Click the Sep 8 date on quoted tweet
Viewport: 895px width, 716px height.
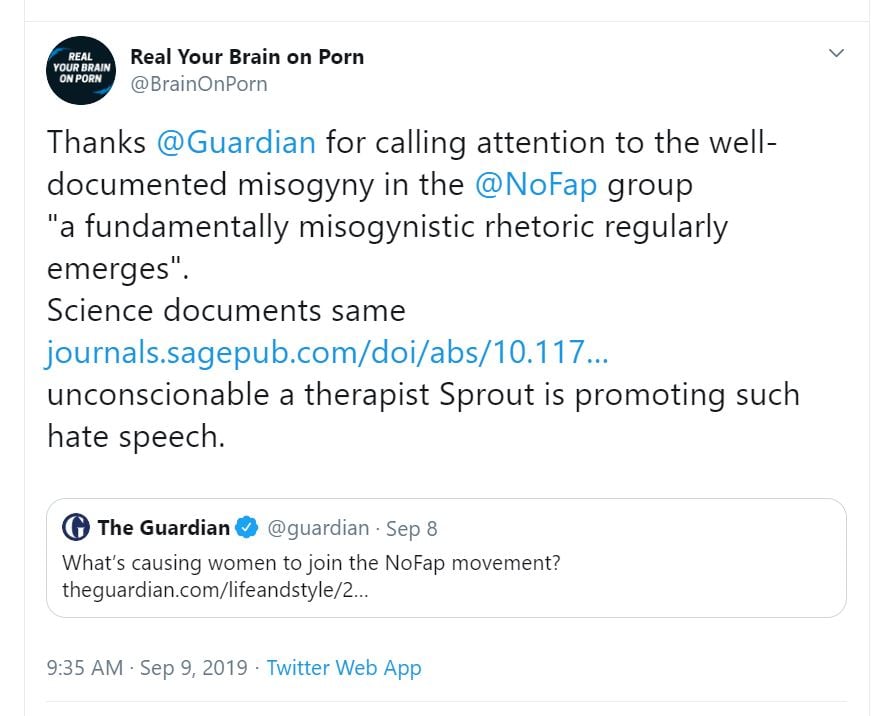[x=412, y=528]
